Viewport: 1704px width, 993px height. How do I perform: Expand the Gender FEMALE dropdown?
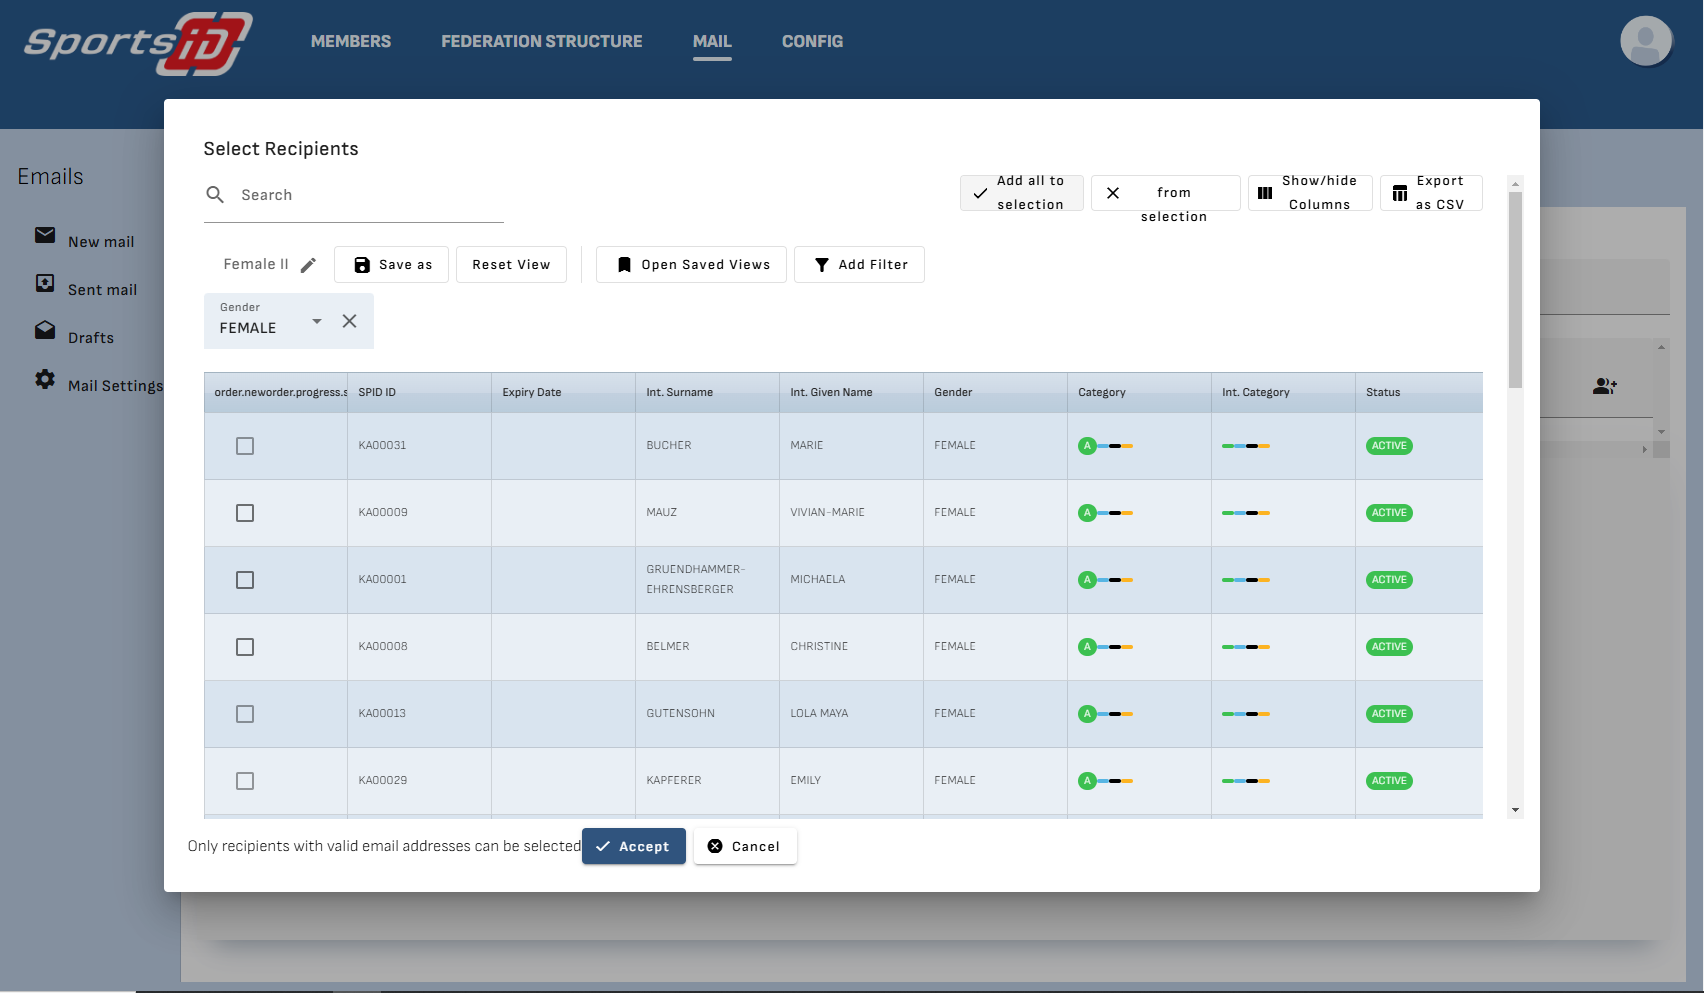point(317,321)
